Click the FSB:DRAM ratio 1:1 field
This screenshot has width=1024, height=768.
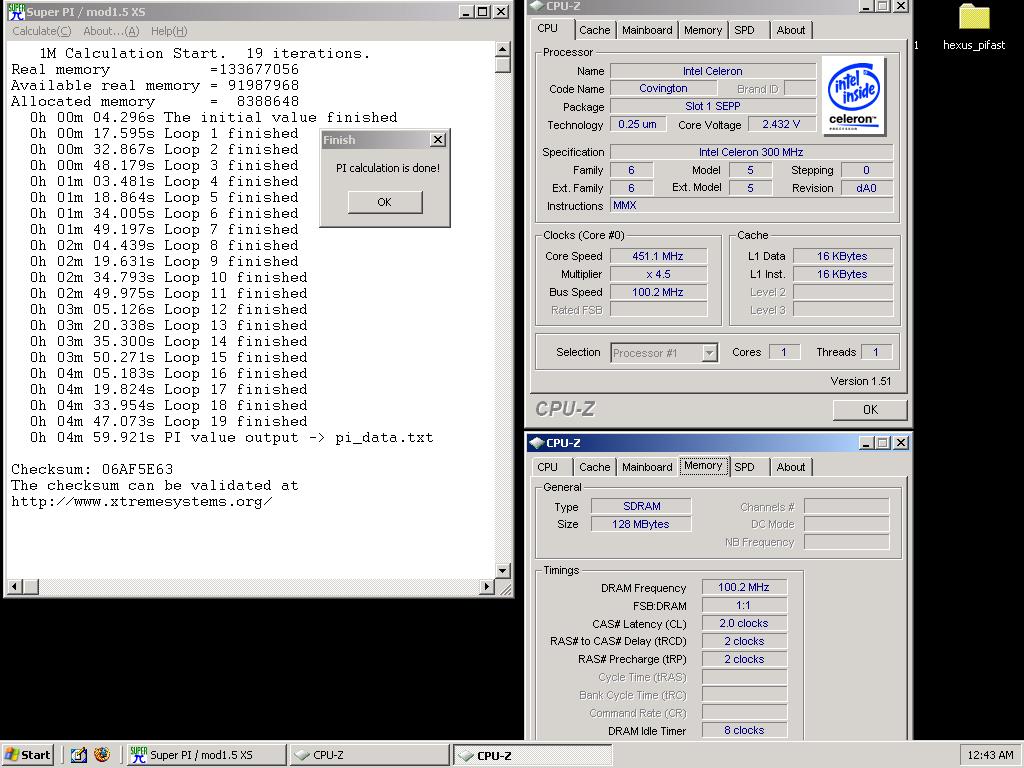click(x=744, y=605)
